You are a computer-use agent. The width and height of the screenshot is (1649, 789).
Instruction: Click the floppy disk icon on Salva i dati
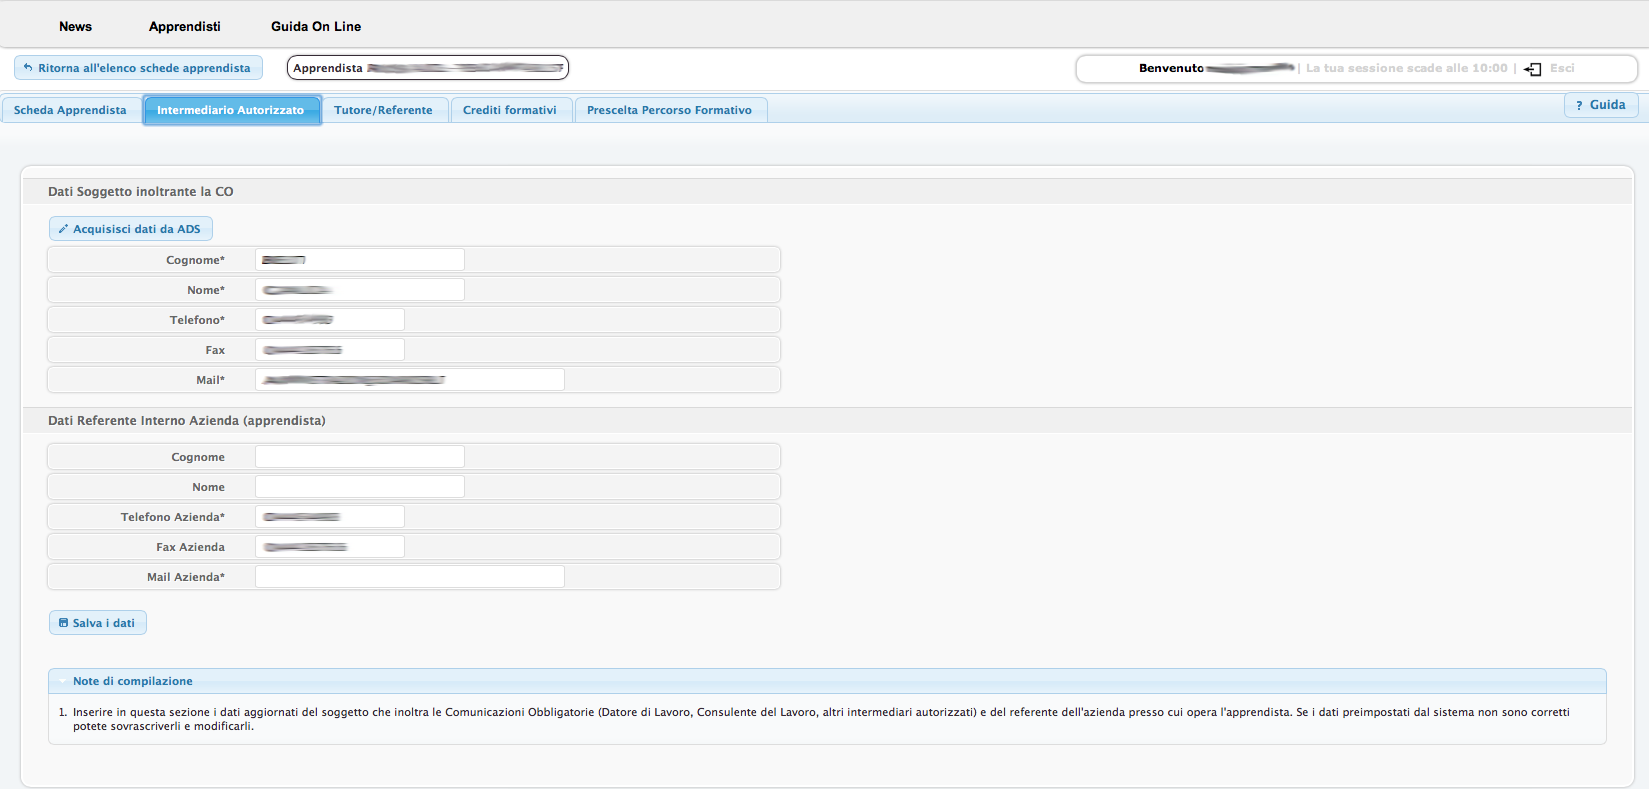pos(63,623)
